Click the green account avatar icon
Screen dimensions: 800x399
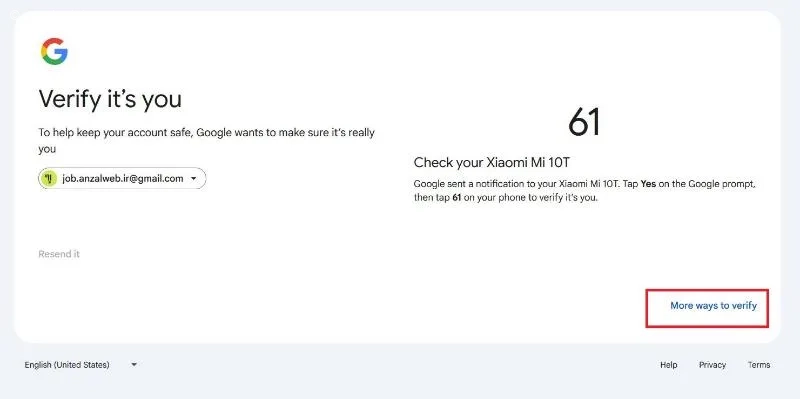[49, 179]
